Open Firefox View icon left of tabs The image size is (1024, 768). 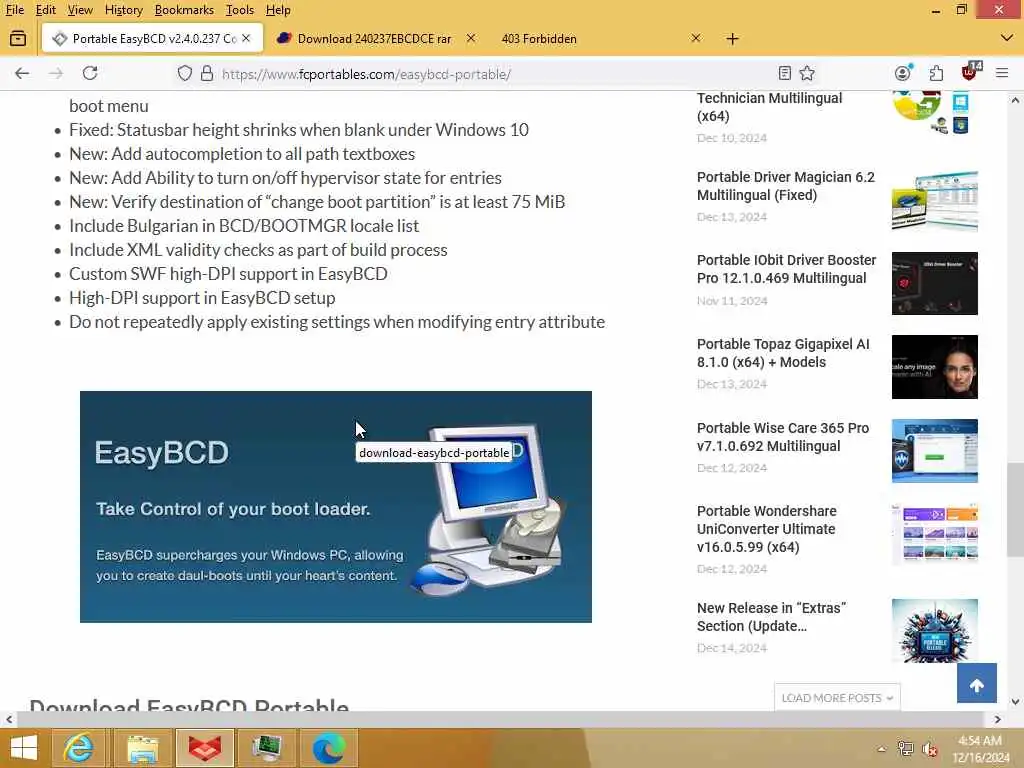click(x=18, y=39)
